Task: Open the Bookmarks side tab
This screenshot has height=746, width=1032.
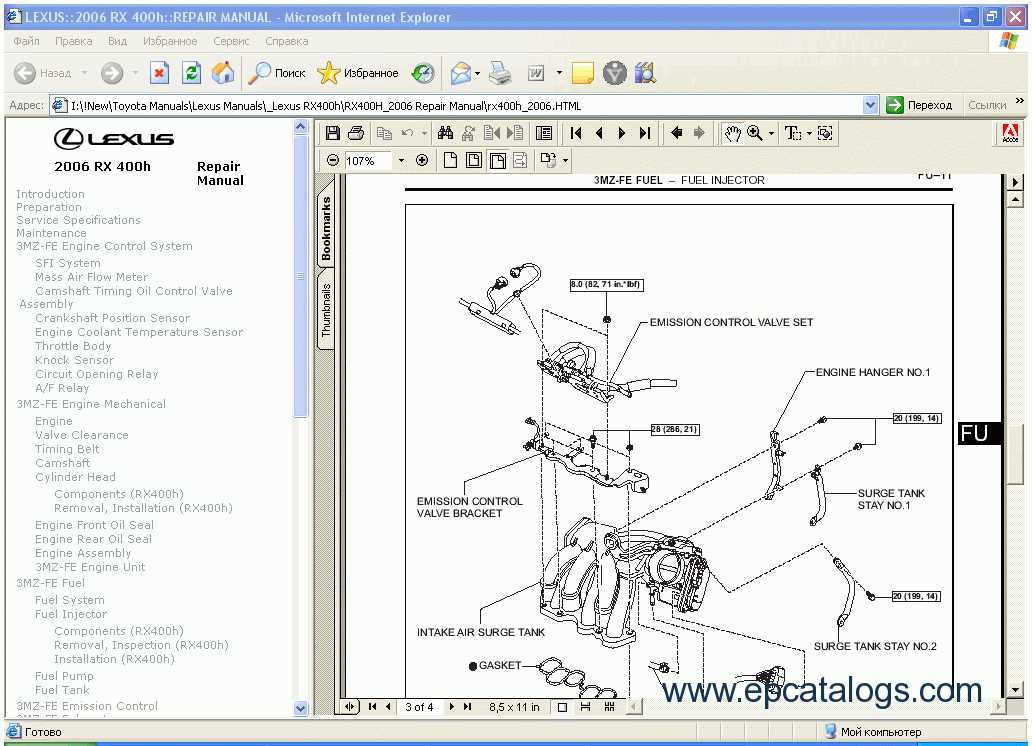Action: coord(326,228)
